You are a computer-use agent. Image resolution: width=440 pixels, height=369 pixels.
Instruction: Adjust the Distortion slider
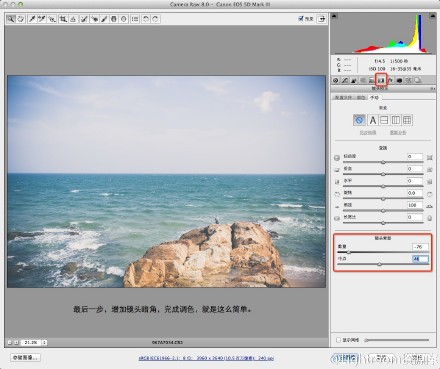(x=383, y=162)
